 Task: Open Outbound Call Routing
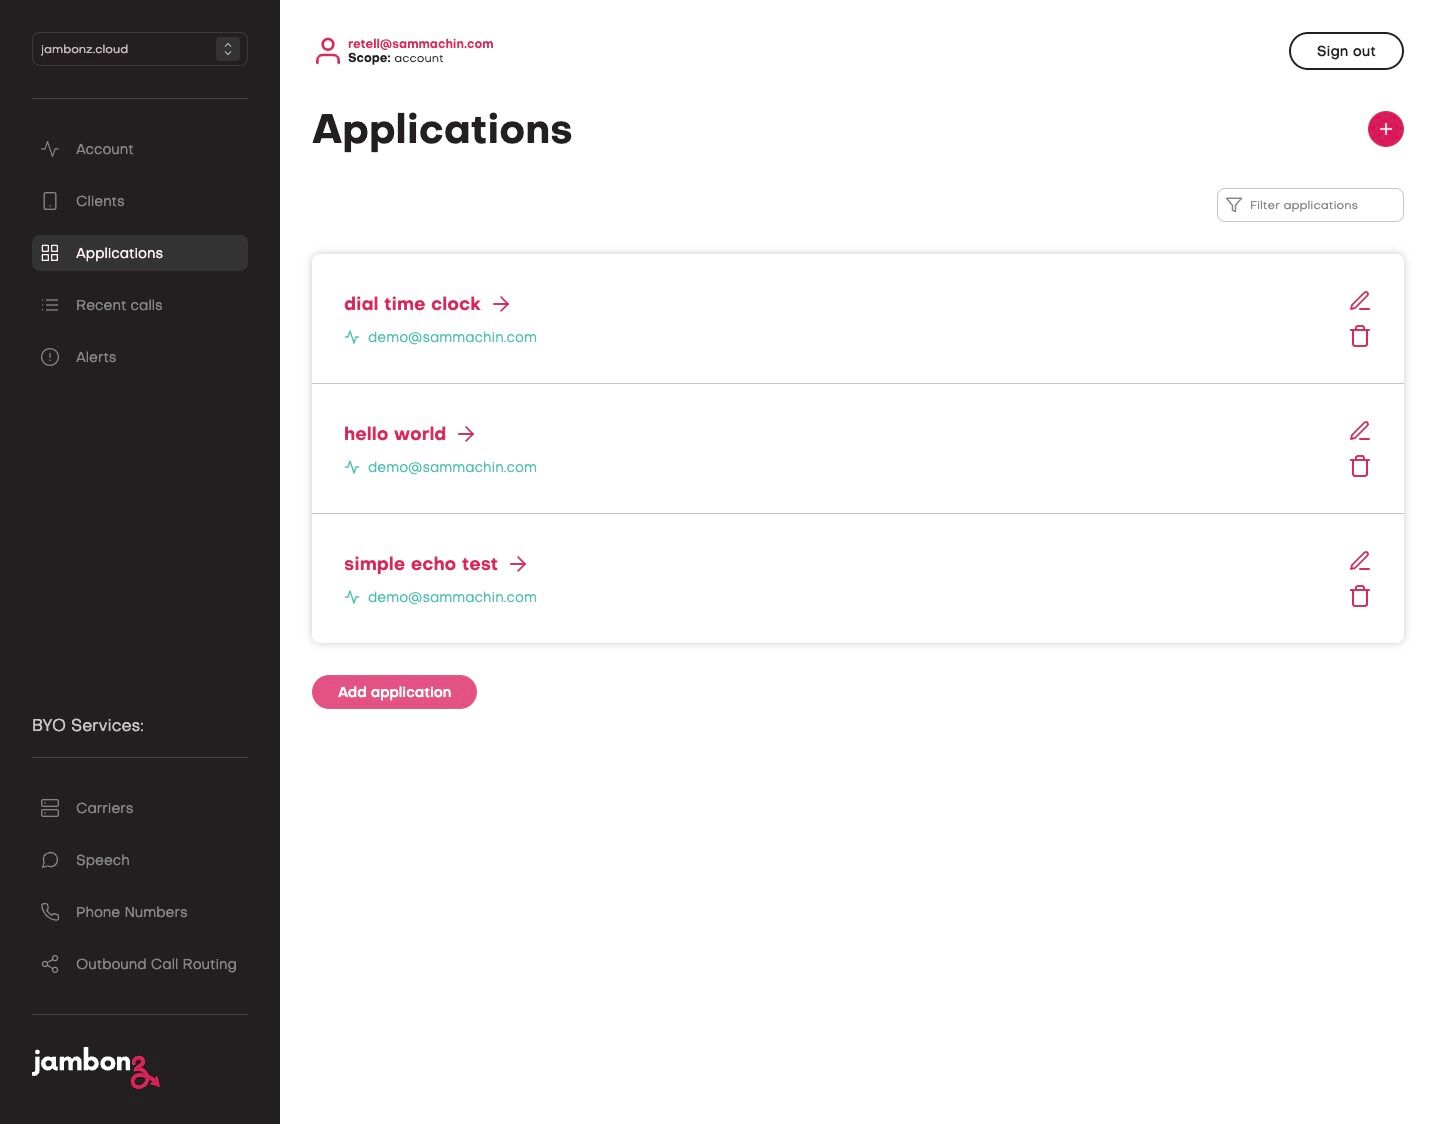[156, 964]
